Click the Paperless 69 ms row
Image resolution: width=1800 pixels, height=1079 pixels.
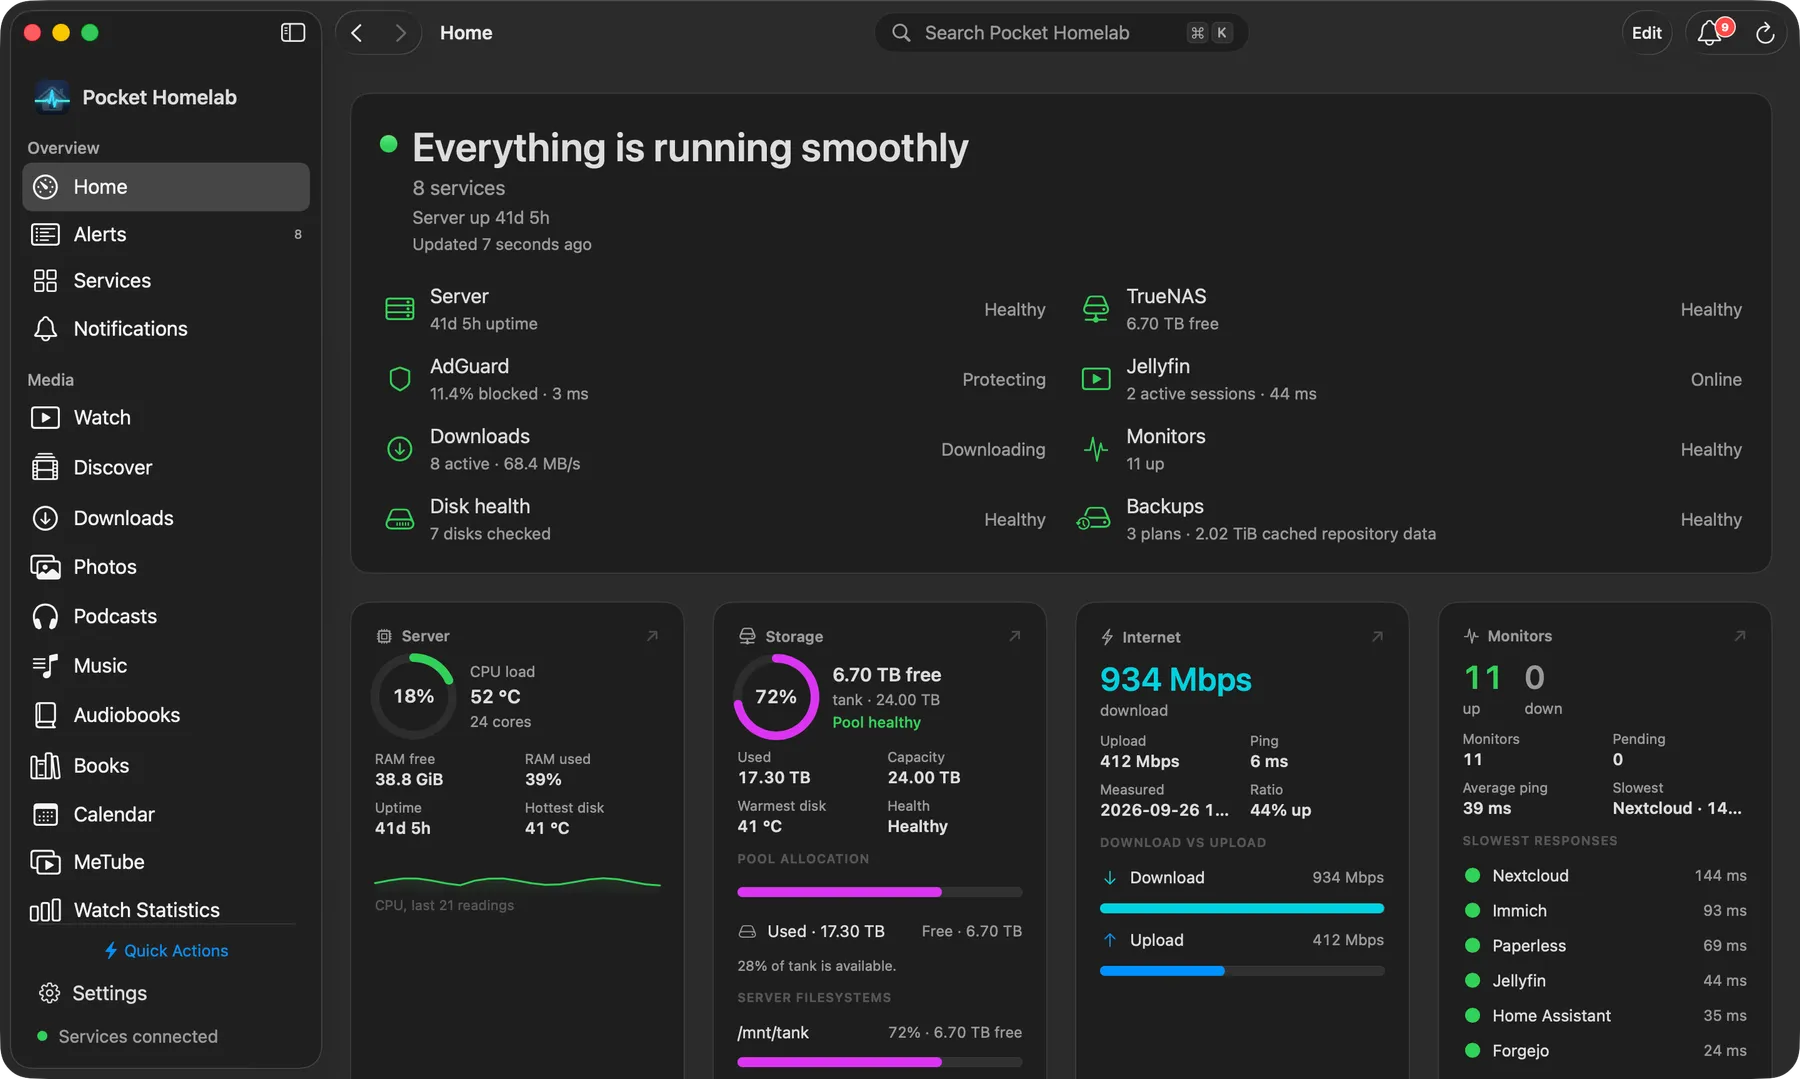click(x=1605, y=946)
